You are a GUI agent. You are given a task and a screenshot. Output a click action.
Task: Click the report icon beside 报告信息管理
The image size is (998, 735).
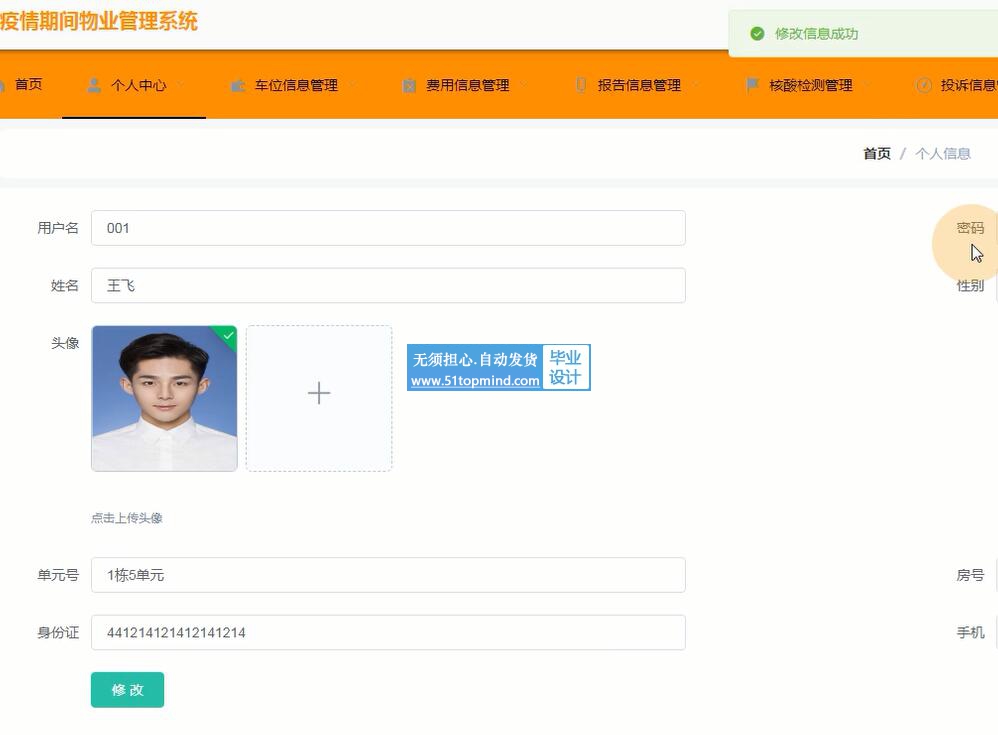click(581, 85)
